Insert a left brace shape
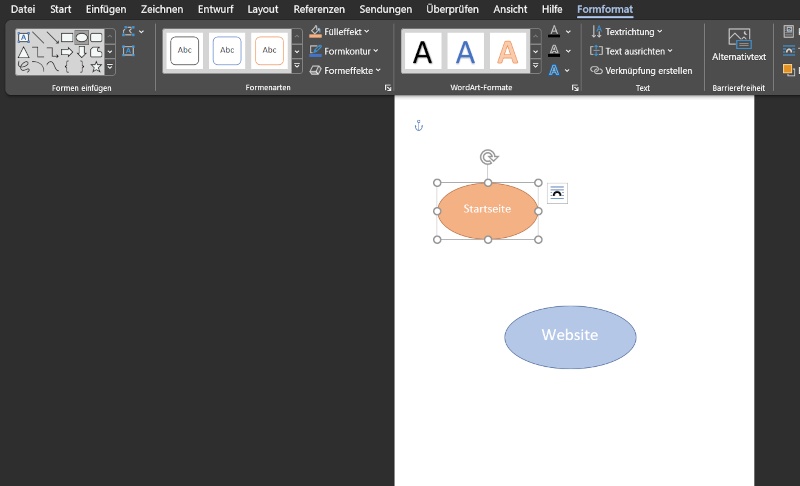This screenshot has height=486, width=800. [x=67, y=67]
